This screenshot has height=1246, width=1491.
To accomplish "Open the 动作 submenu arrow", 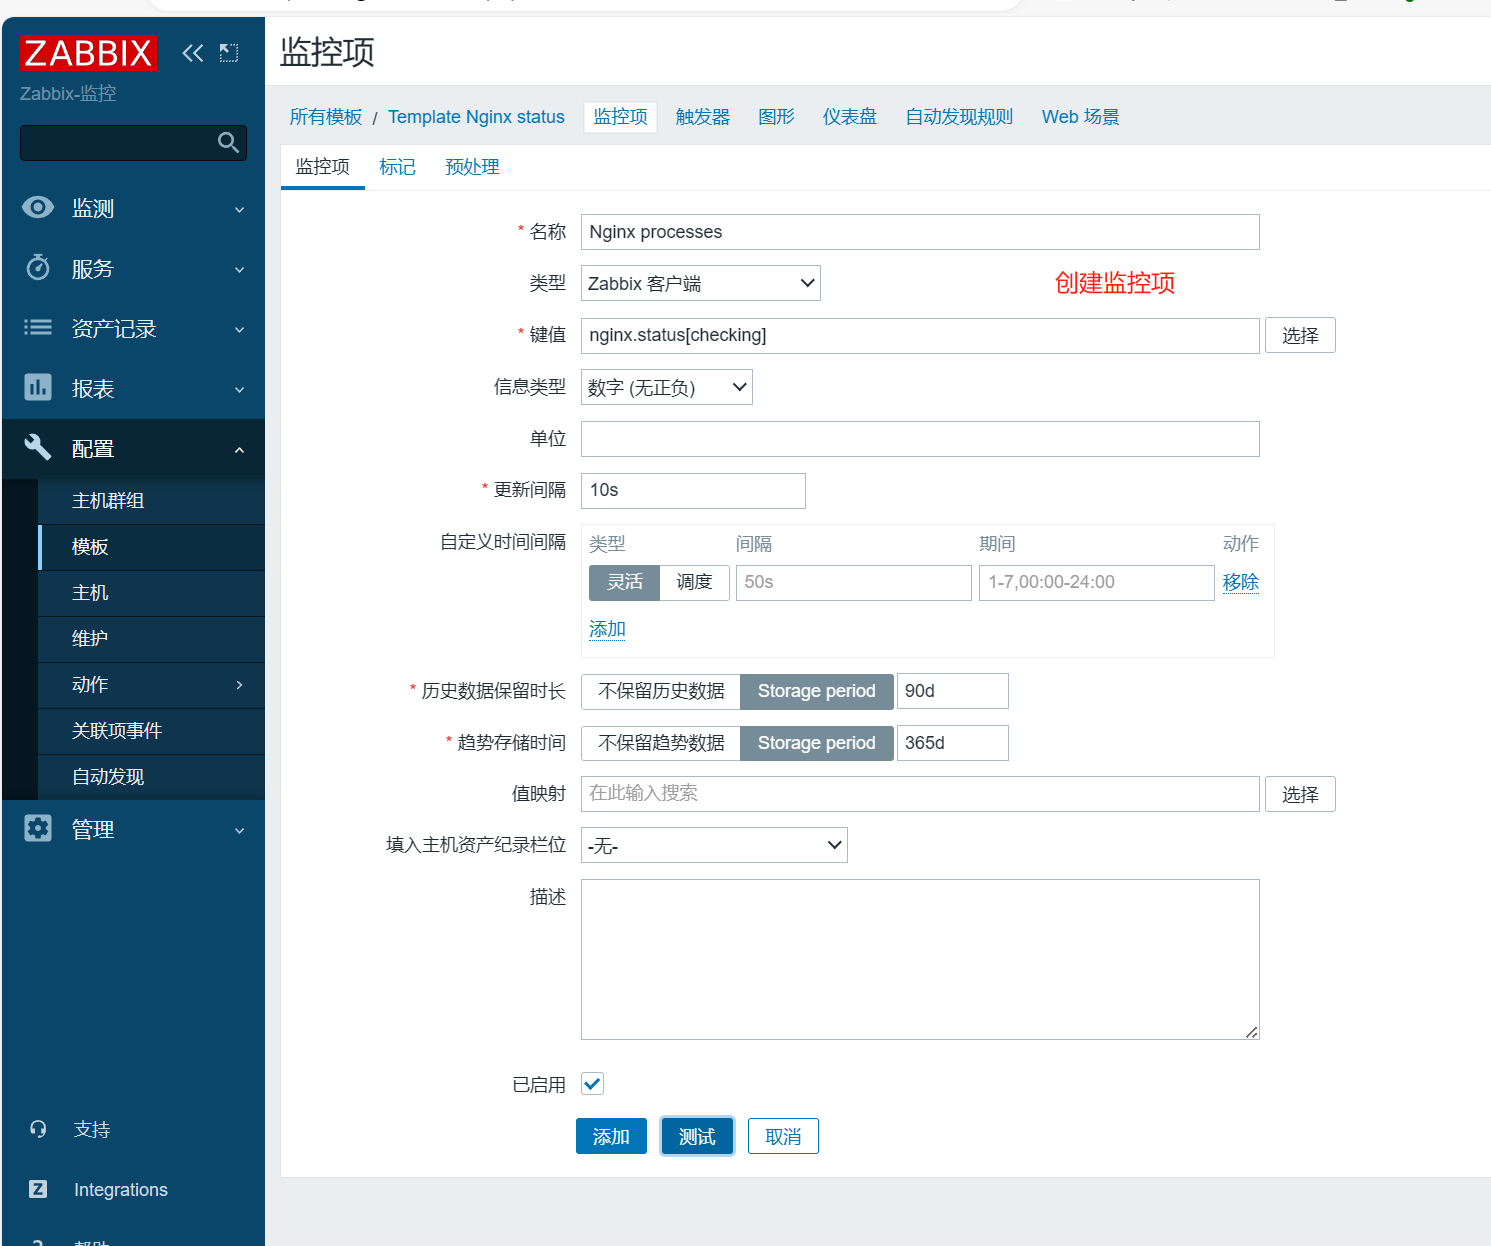I will click(239, 685).
